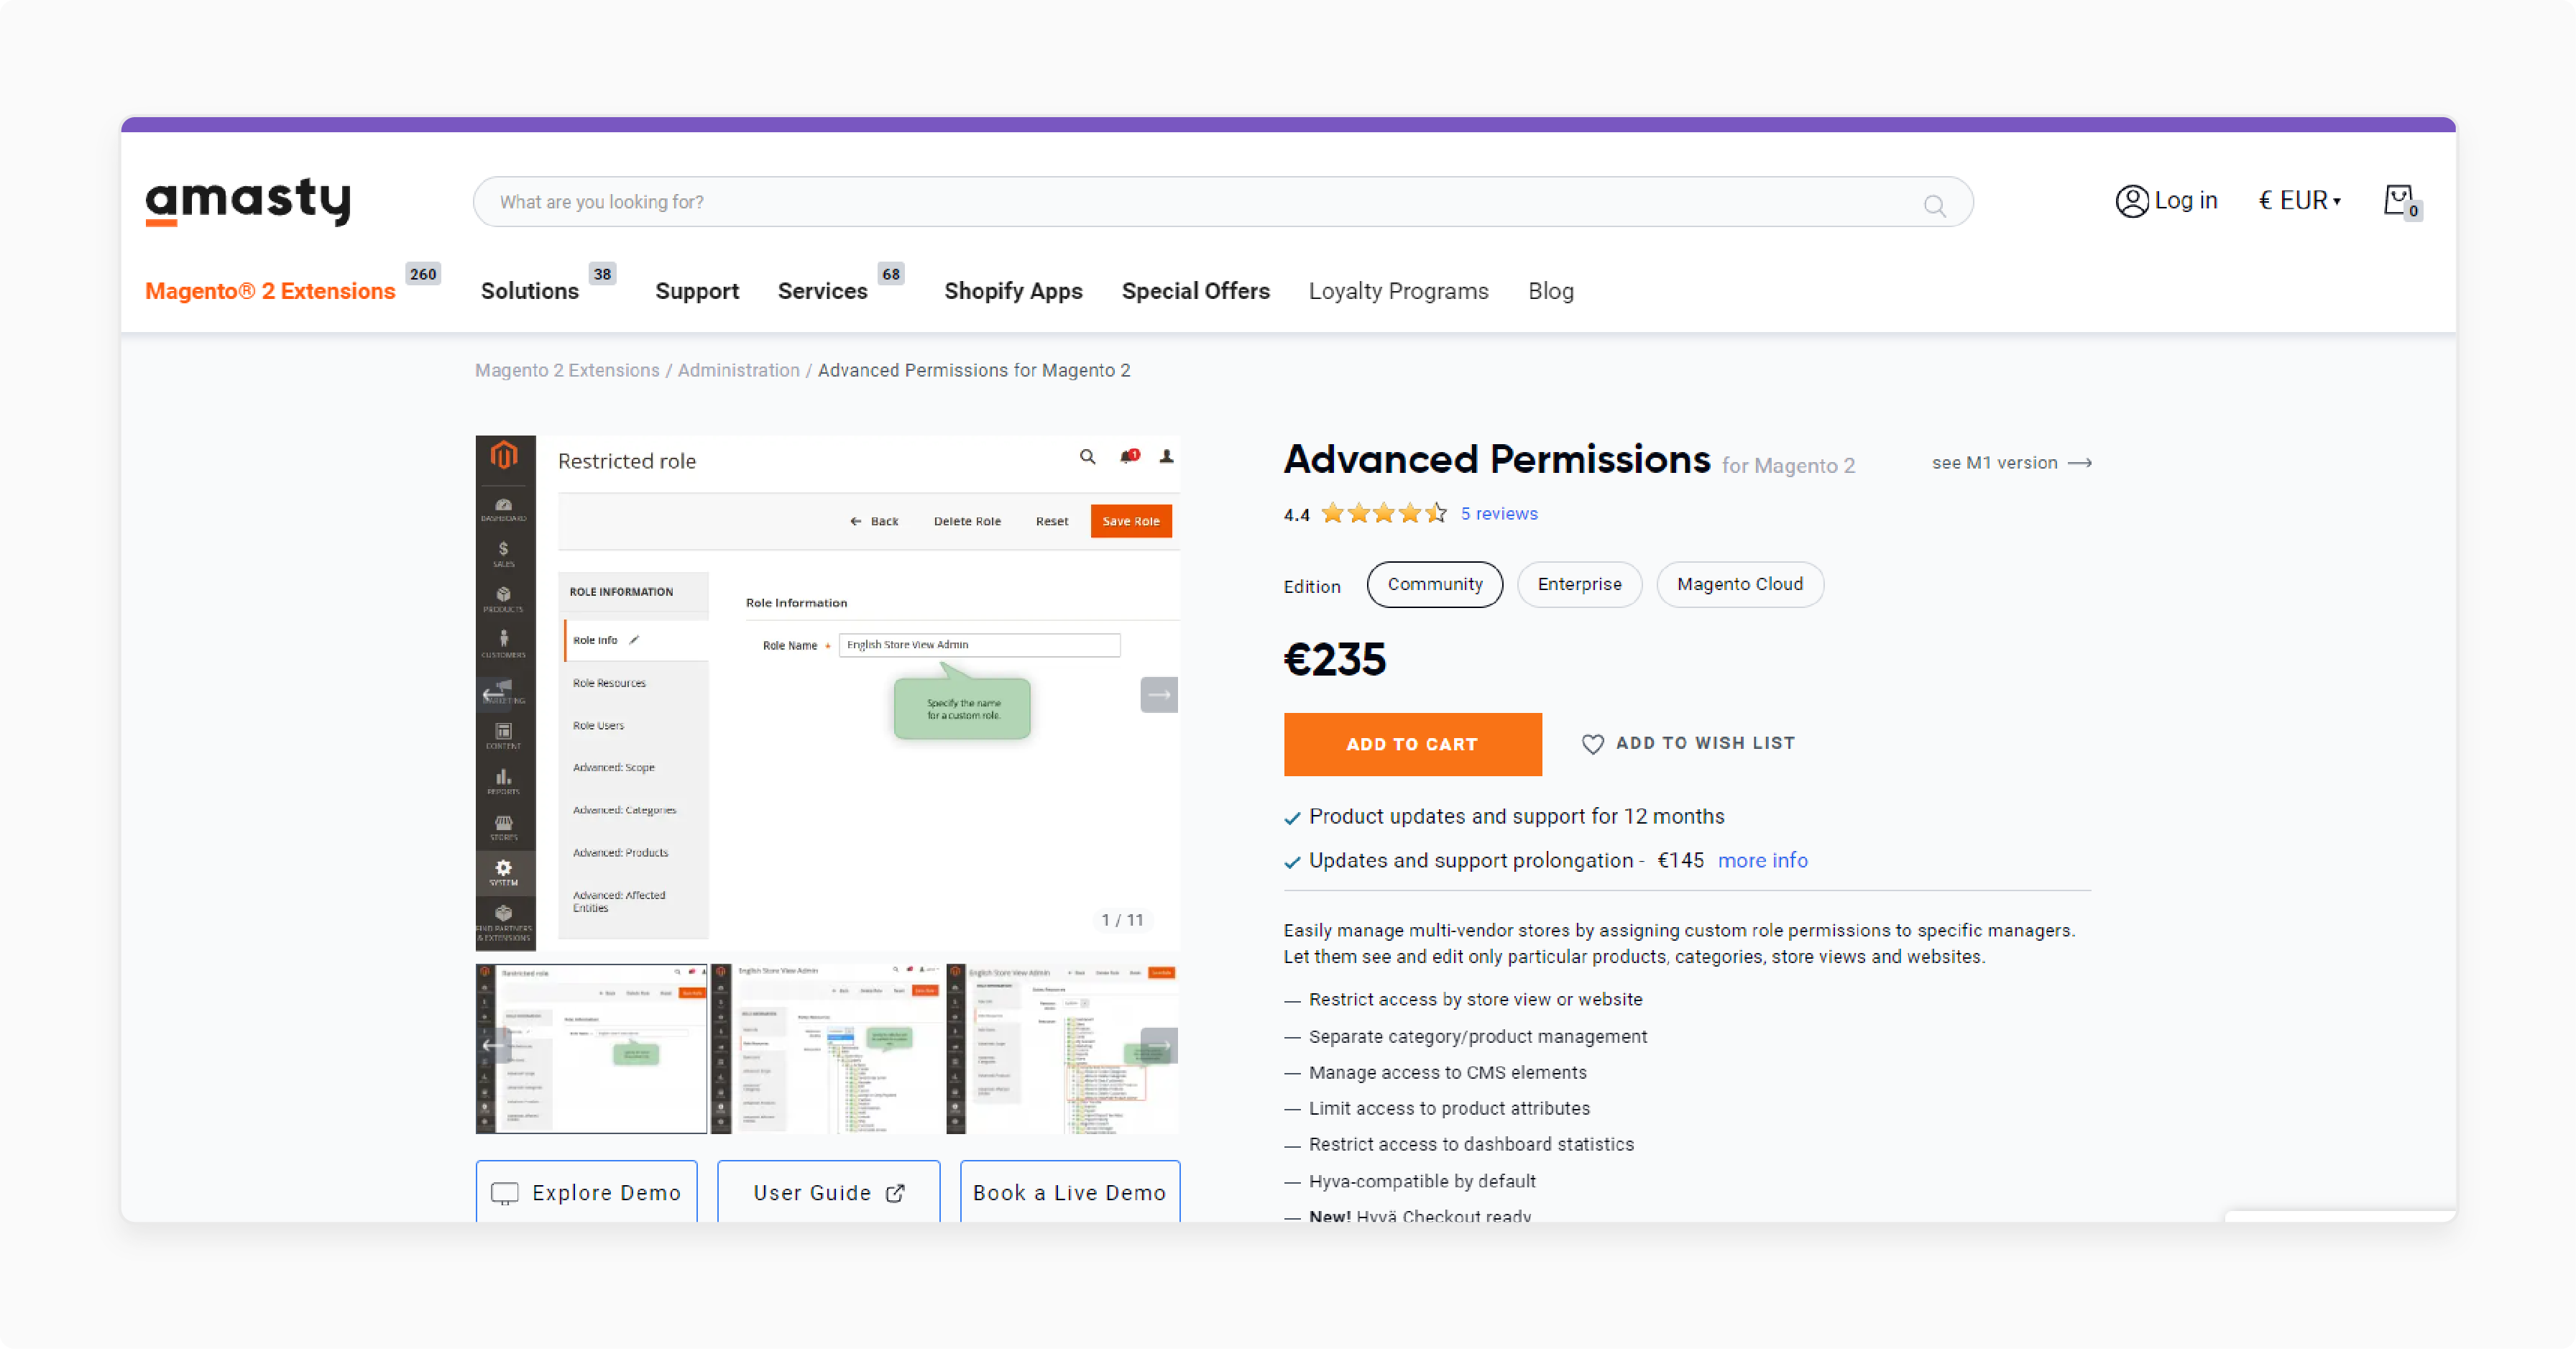The height and width of the screenshot is (1349, 2576).
Task: Click previous arrow on thumbnail strip
Action: [494, 1046]
